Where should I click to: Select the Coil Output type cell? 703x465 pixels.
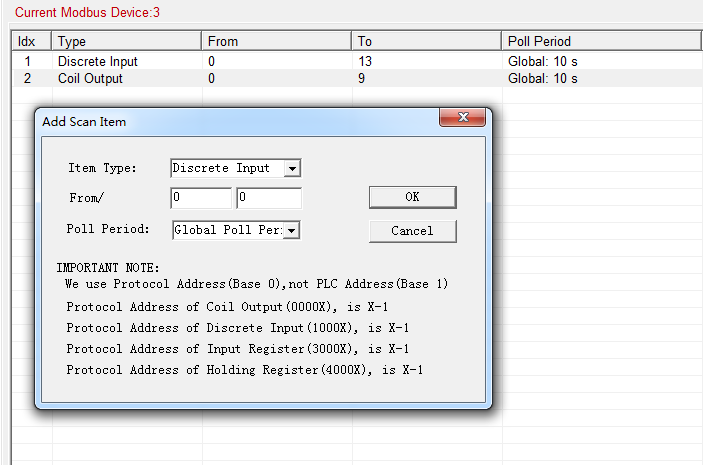pyautogui.click(x=90, y=78)
